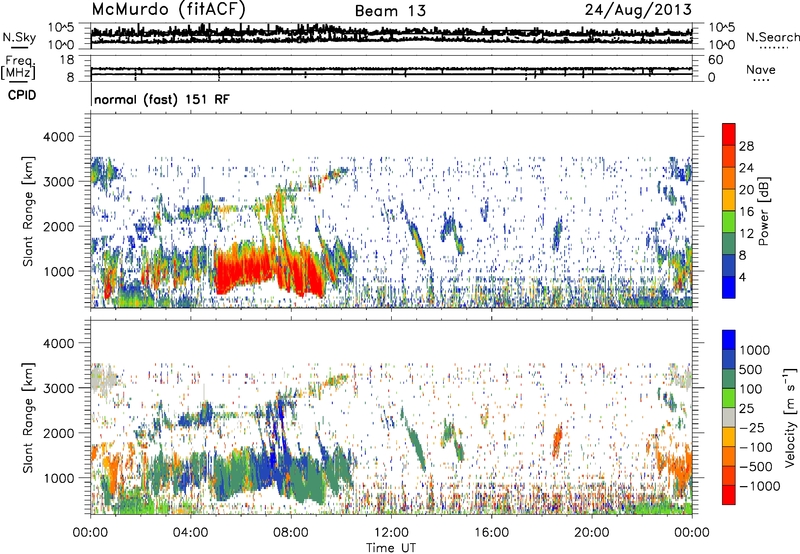This screenshot has width=800, height=554.
Task: Click the Time UT axis title
Action: point(391,548)
